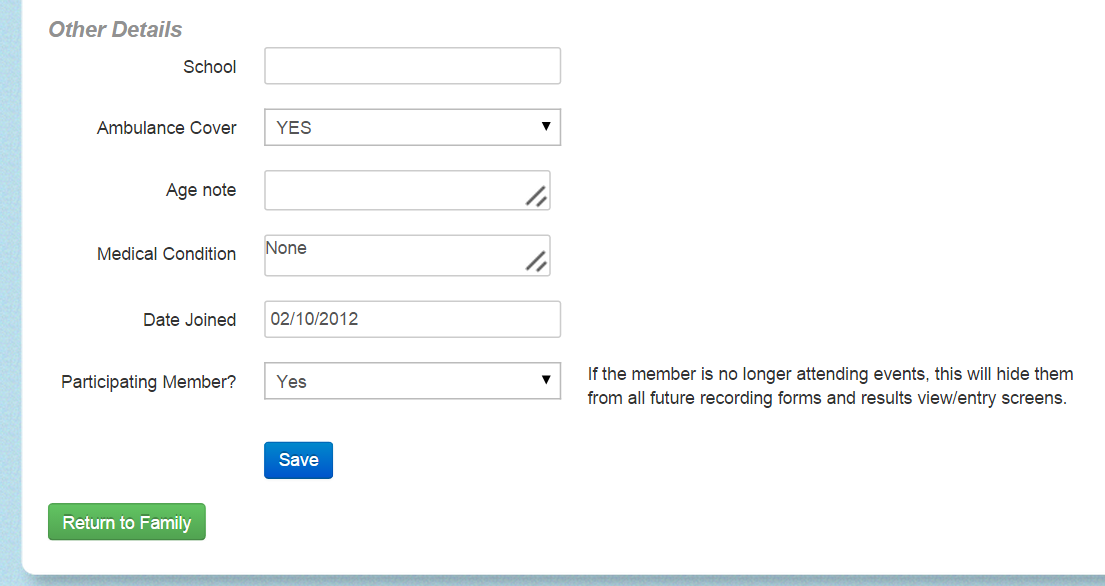
Task: Click the Participating Member? label
Action: click(x=149, y=382)
